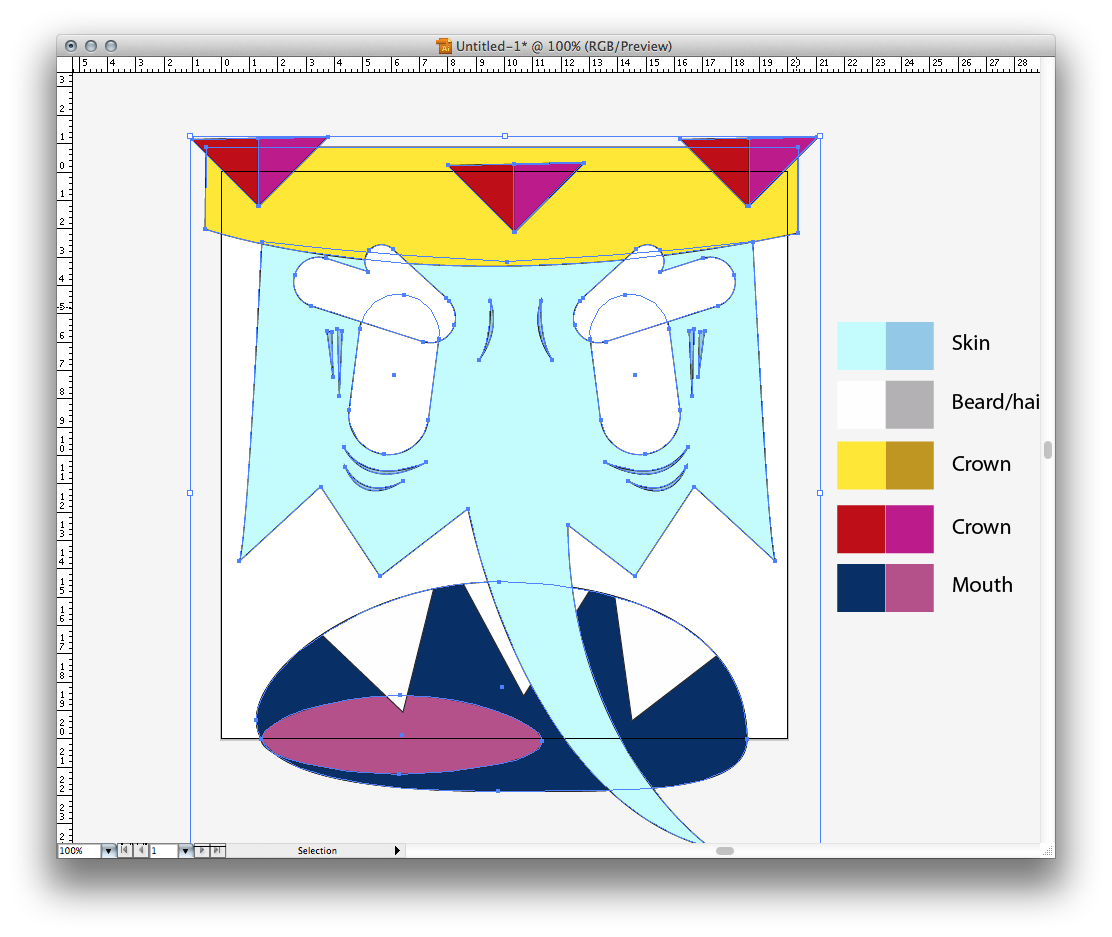
Task: Pick the navy blue Mouth swatch
Action: pos(861,588)
